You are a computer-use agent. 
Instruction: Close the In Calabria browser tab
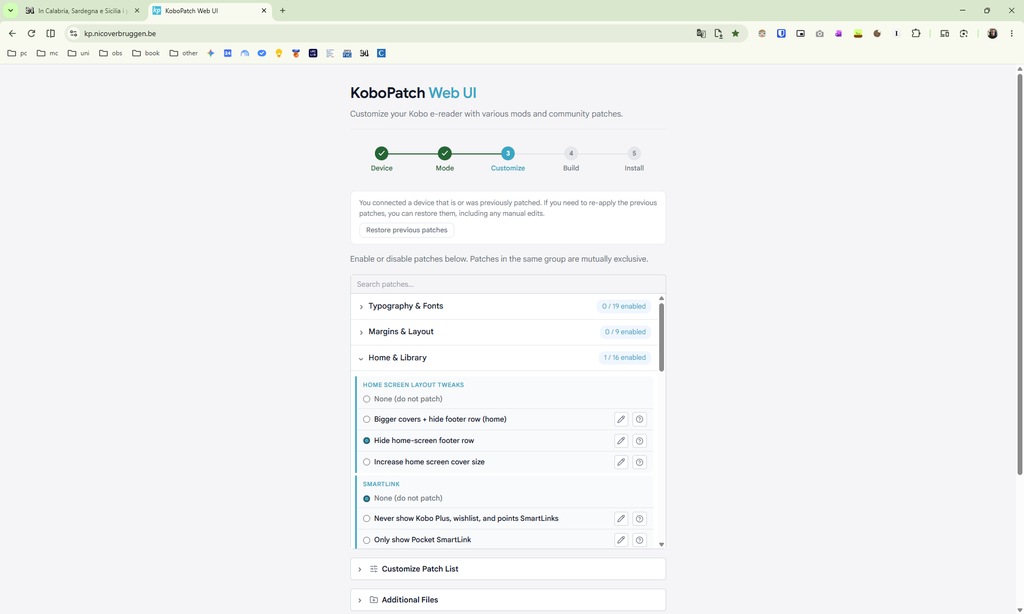pyautogui.click(x=136, y=10)
